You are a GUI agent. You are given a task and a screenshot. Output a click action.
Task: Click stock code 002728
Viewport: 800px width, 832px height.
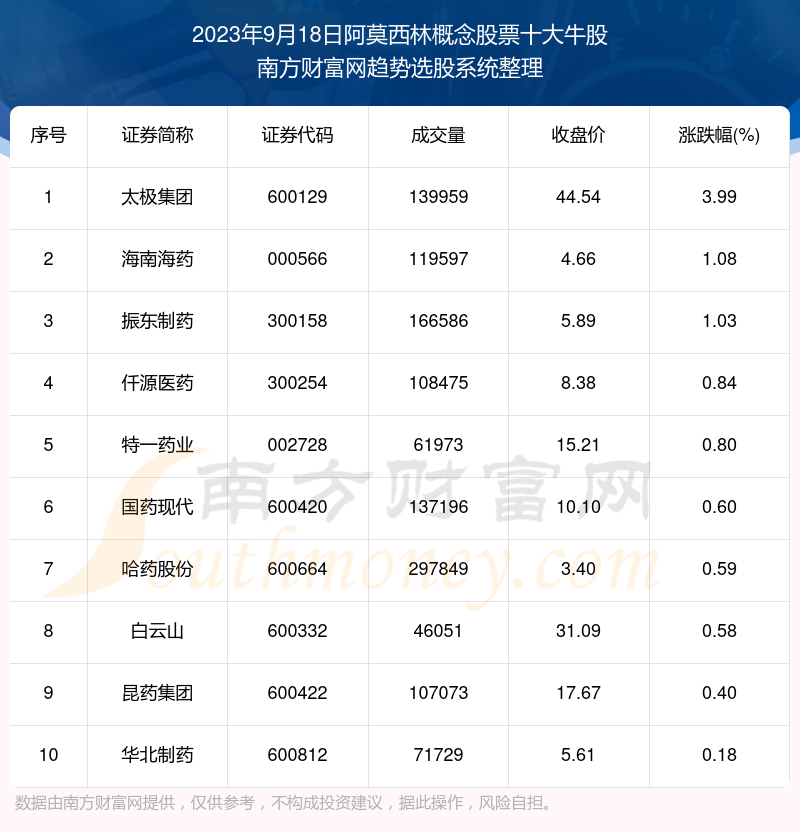pyautogui.click(x=297, y=445)
